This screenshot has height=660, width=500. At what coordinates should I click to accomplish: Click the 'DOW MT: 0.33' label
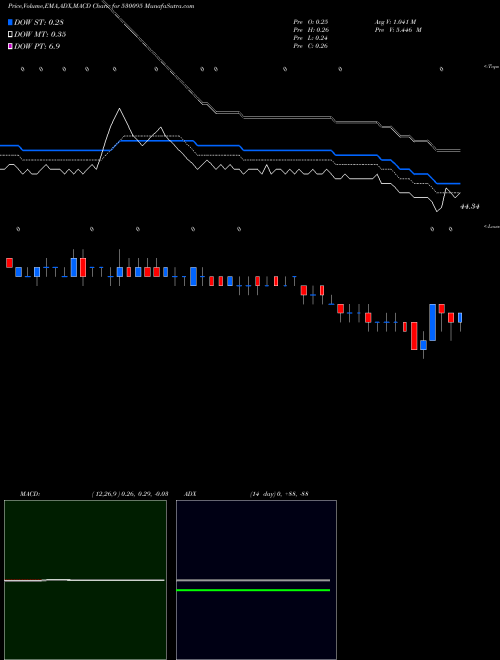pyautogui.click(x=40, y=35)
